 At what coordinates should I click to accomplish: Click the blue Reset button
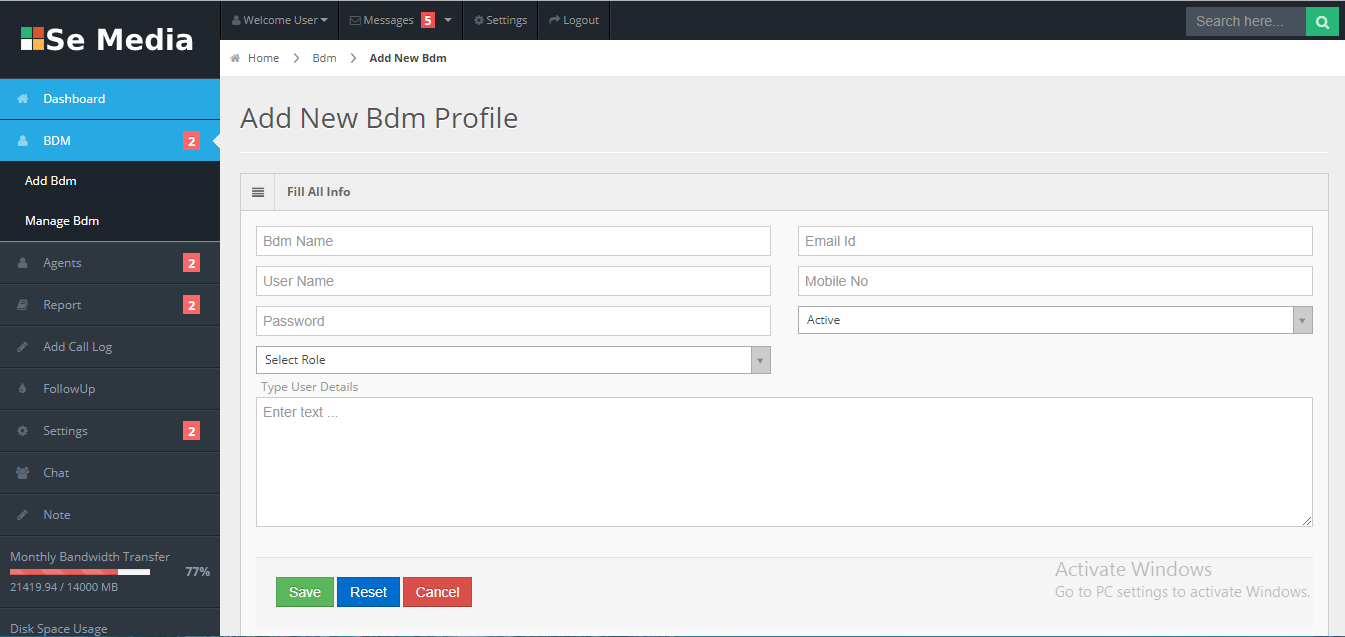(368, 592)
